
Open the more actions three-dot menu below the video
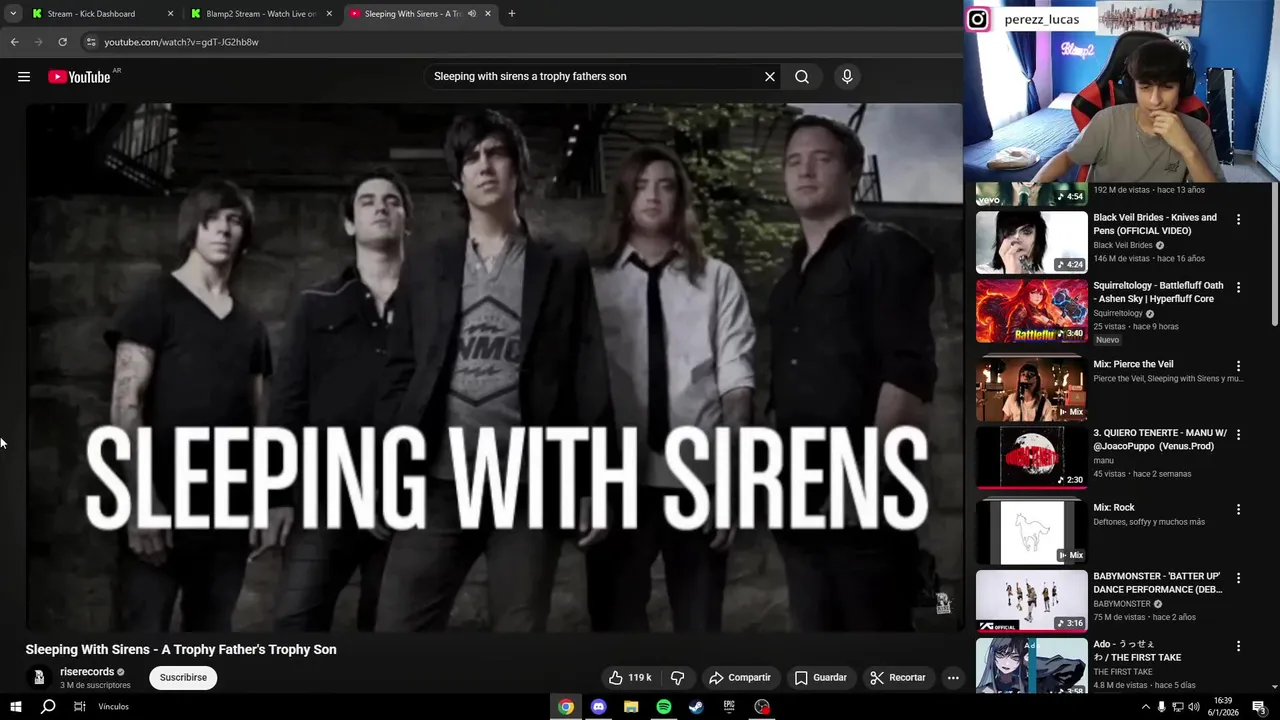pos(953,678)
